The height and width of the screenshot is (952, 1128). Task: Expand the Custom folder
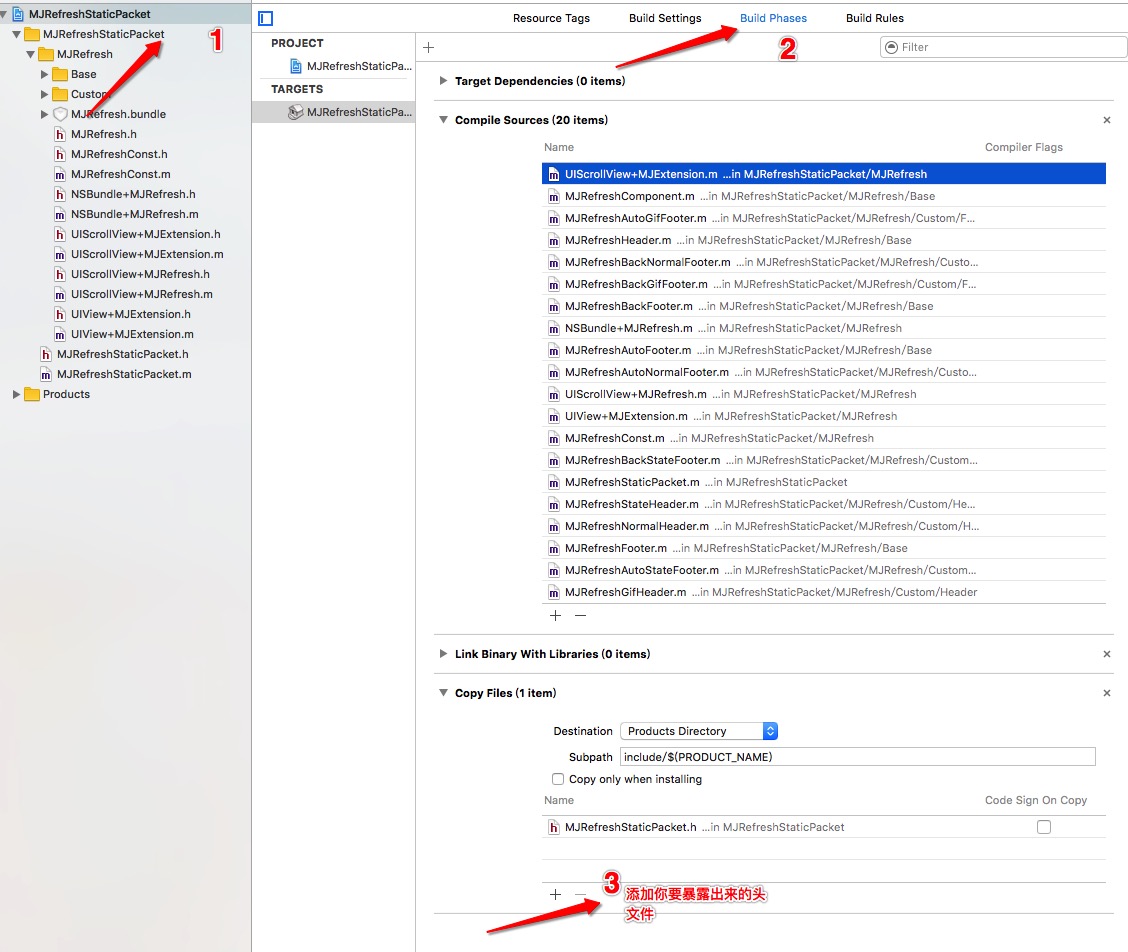click(x=45, y=94)
